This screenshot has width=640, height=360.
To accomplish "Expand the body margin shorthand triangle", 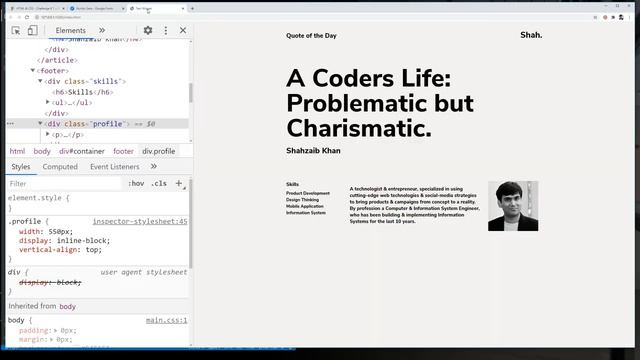I will [52, 339].
